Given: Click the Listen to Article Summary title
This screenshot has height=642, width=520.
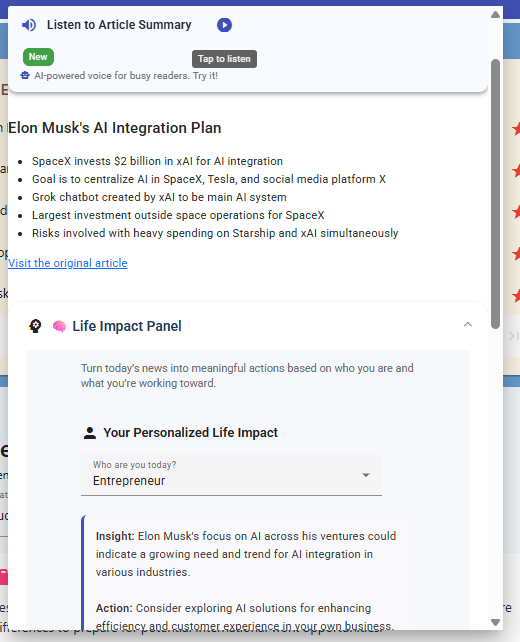Looking at the screenshot, I should coord(119,25).
